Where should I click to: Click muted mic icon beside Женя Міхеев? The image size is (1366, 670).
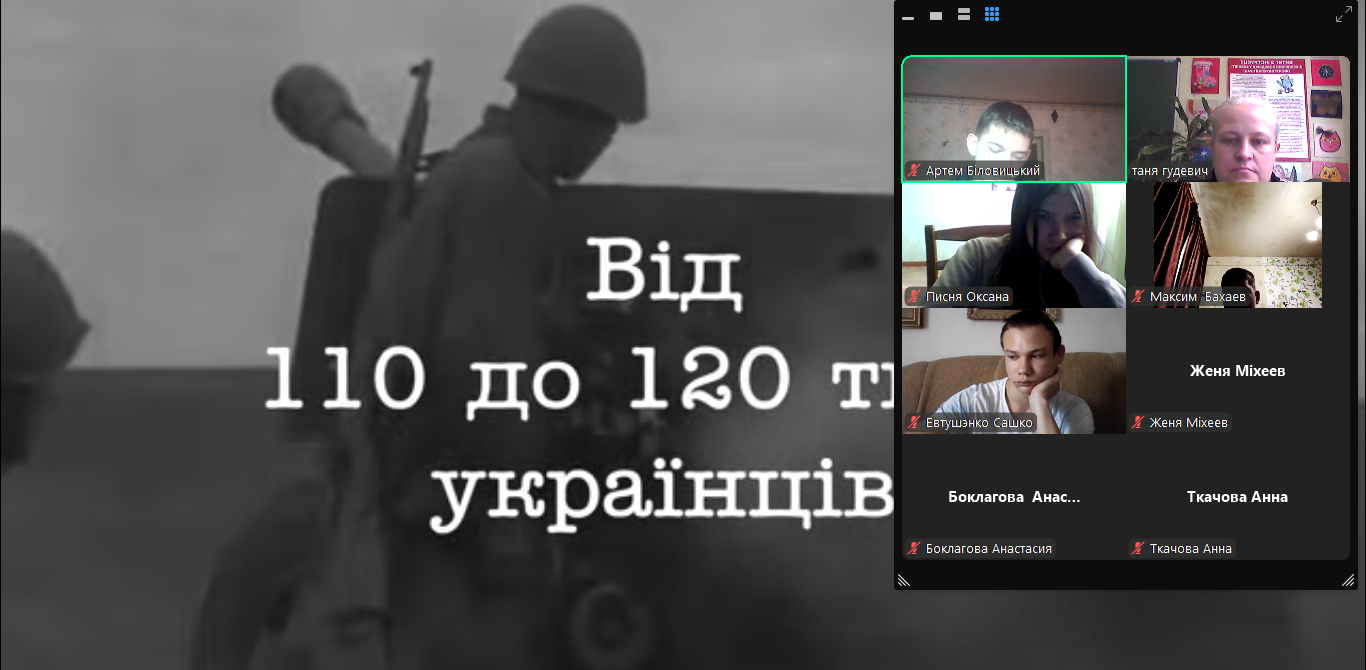coord(1138,423)
